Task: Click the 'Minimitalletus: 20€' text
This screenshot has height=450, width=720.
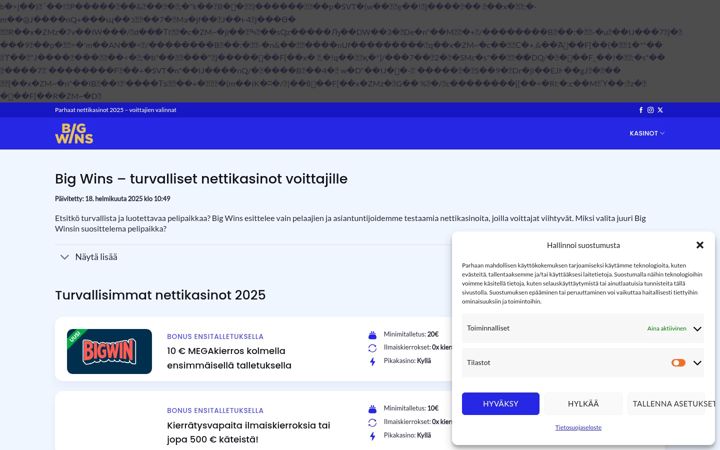Action: [x=411, y=334]
